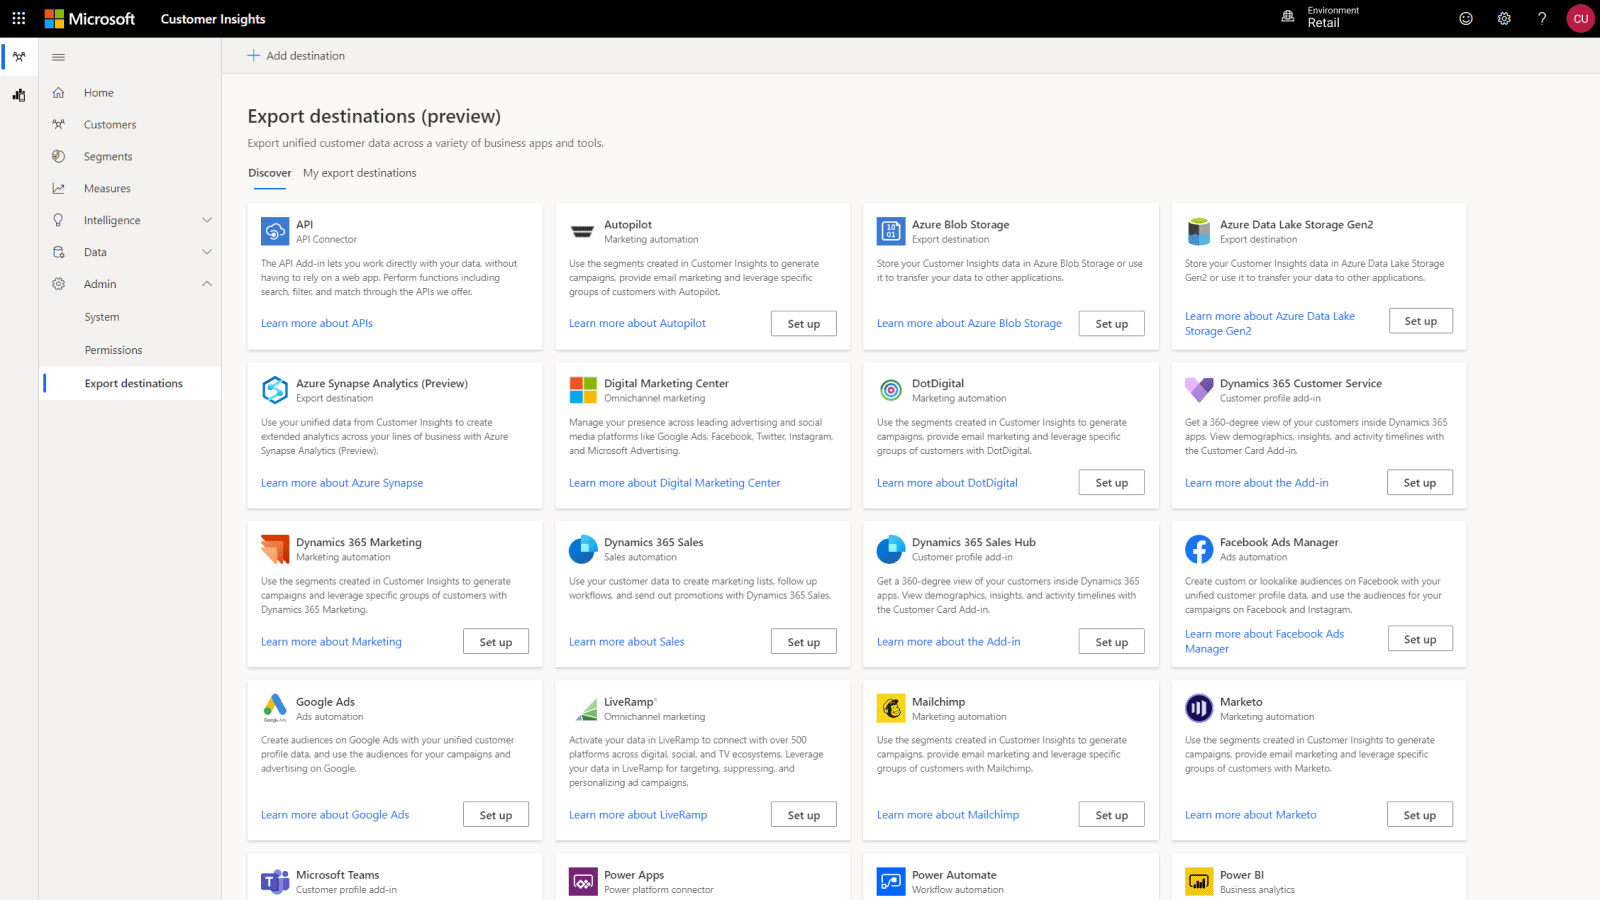Click the Facebook Ads Manager logo

point(1199,549)
